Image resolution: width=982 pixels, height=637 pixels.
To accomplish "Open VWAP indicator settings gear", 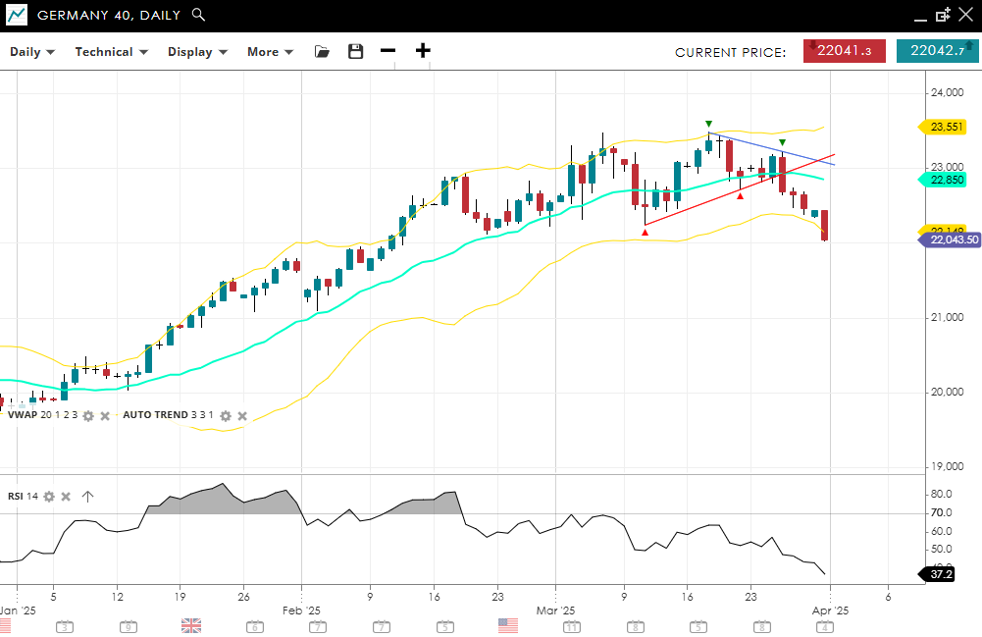I will tap(88, 415).
